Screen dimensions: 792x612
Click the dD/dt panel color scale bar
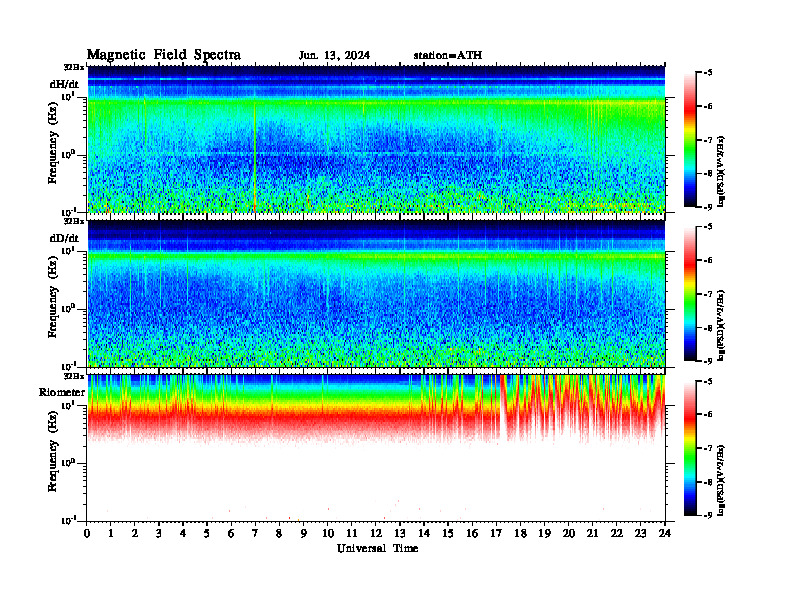coord(690,294)
